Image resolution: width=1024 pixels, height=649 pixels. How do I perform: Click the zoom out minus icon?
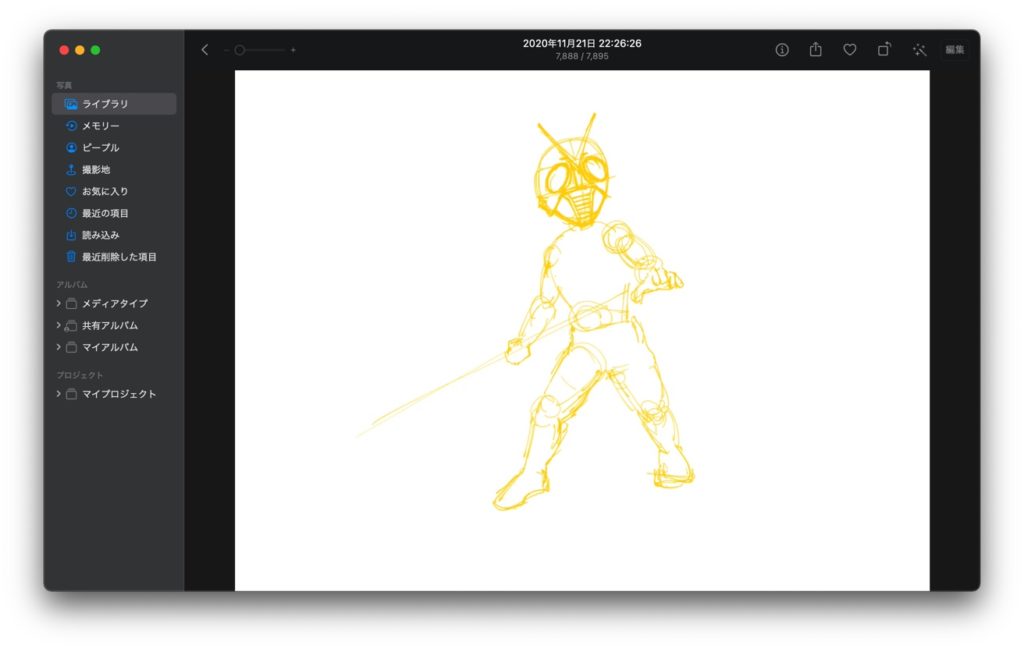226,50
